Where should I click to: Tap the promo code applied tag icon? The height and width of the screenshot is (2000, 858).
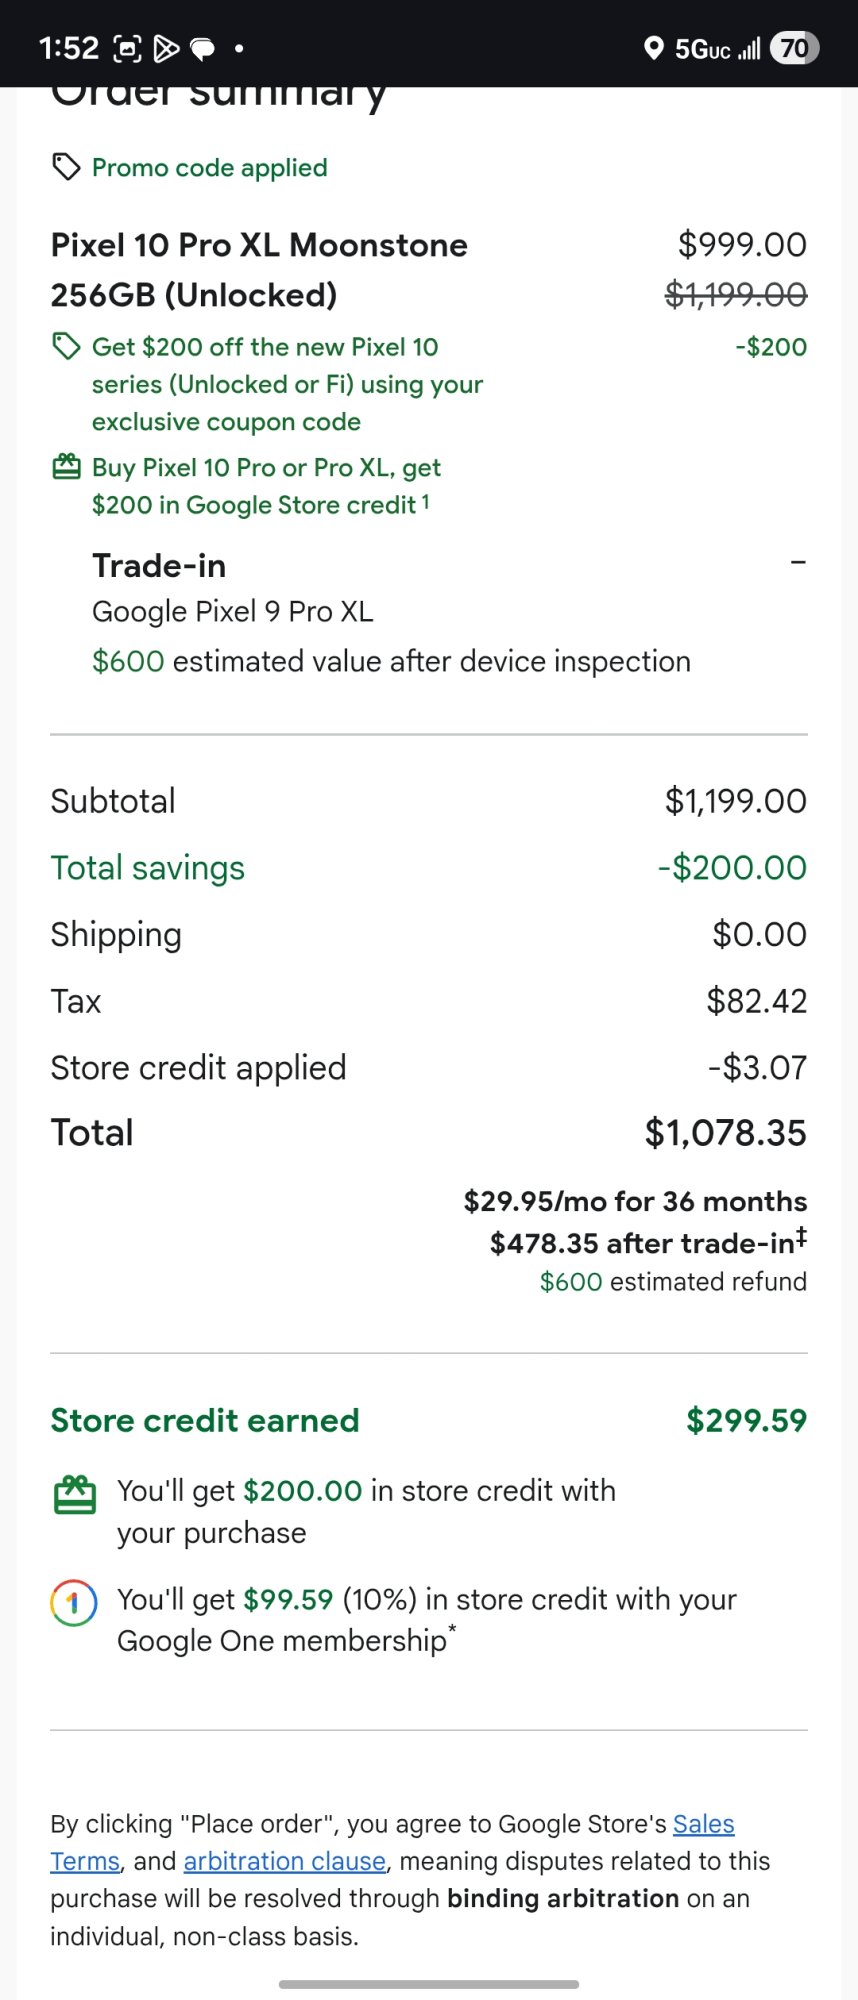66,167
